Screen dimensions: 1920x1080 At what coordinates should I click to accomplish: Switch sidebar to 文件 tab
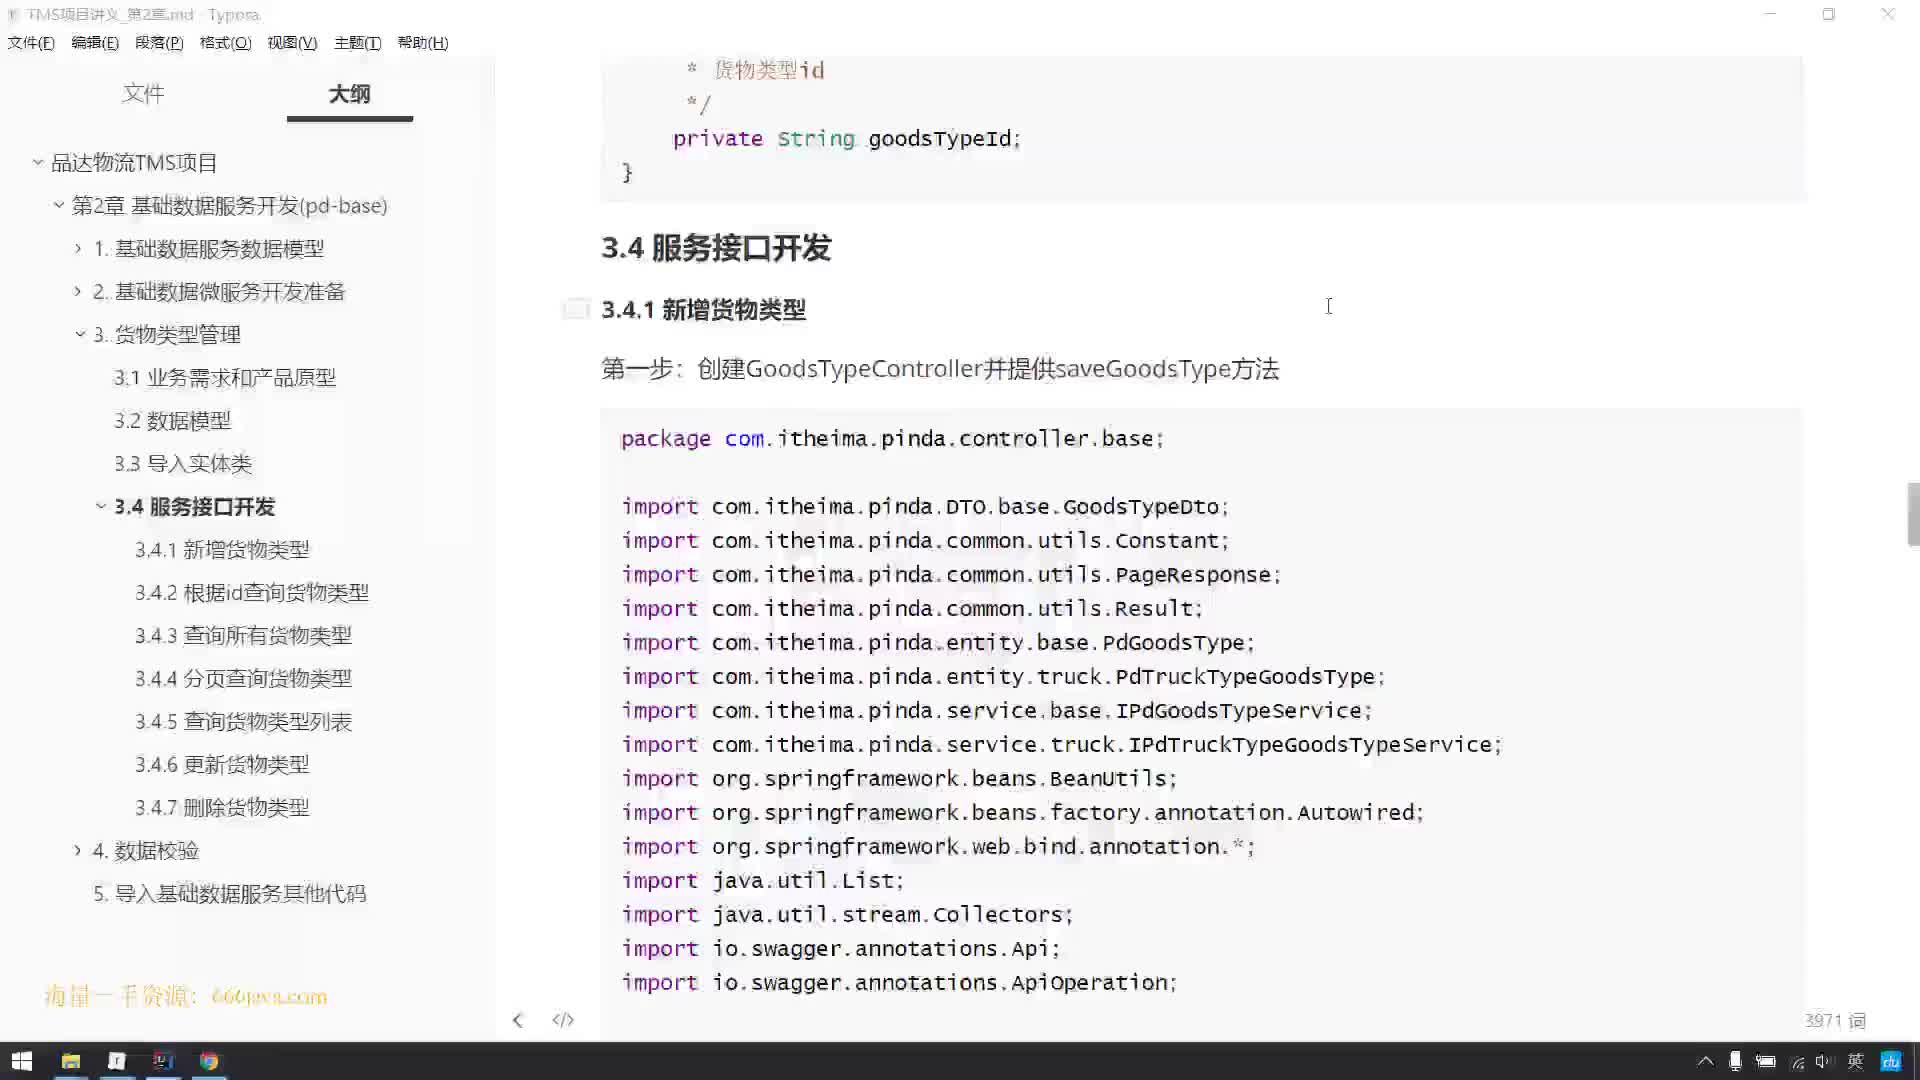click(x=143, y=93)
